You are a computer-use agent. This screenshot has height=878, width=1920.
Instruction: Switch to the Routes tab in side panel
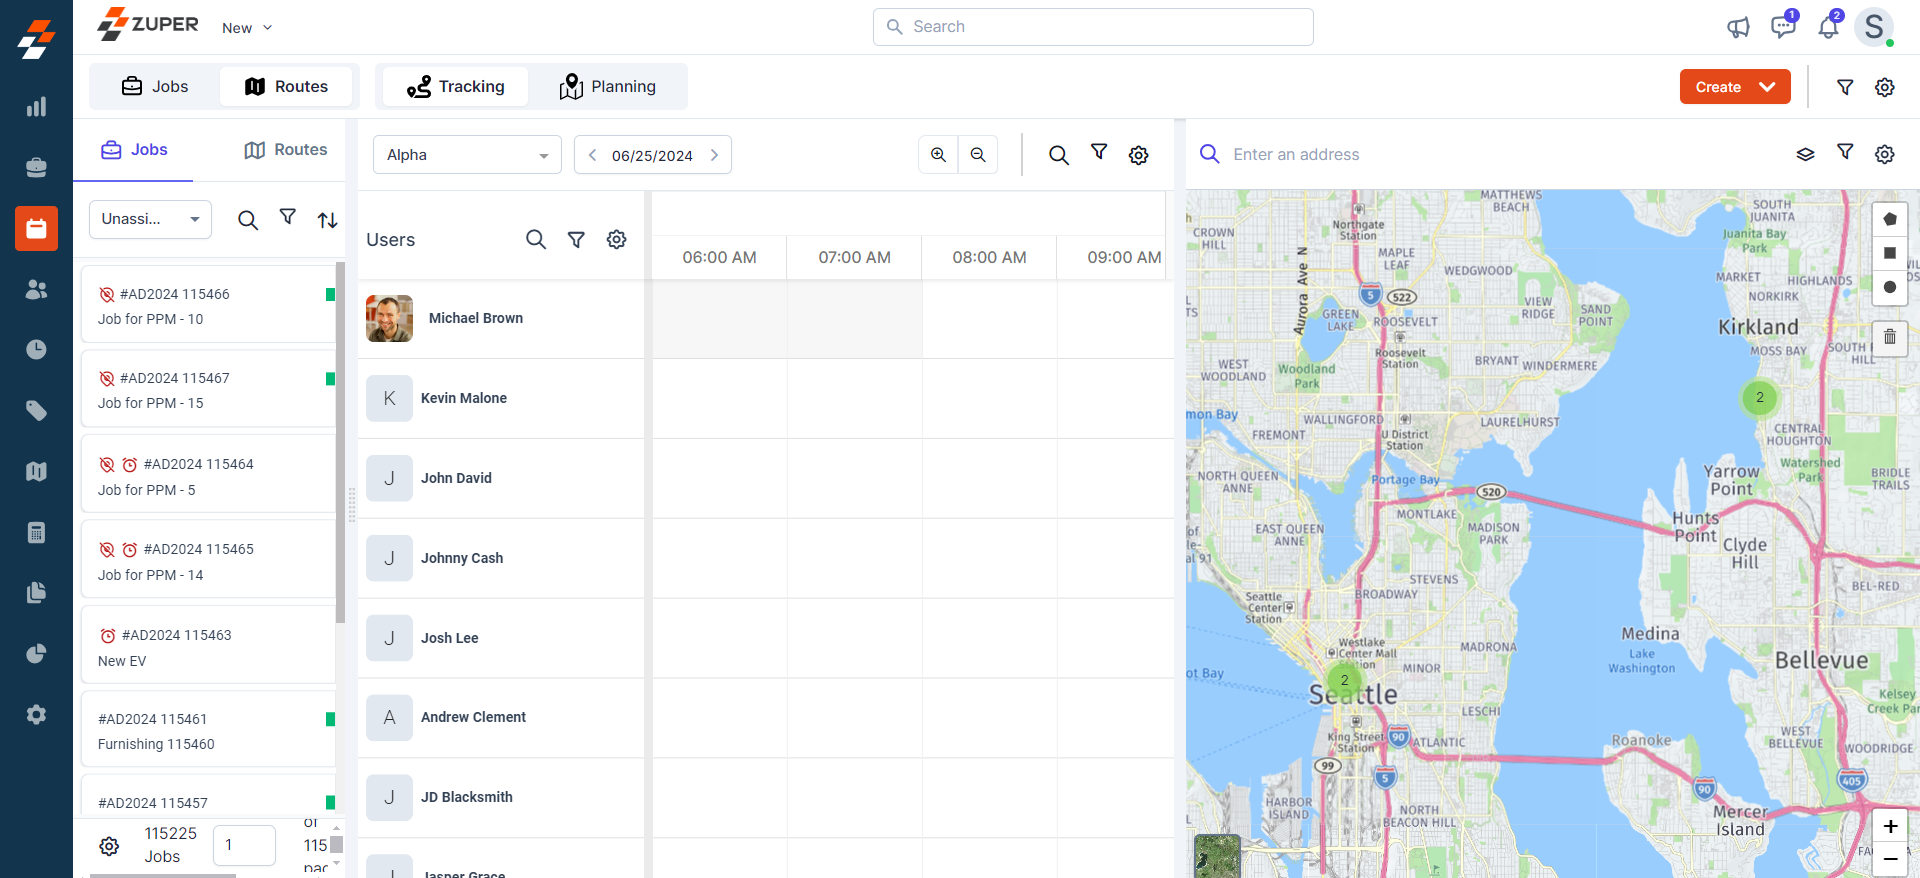point(286,150)
